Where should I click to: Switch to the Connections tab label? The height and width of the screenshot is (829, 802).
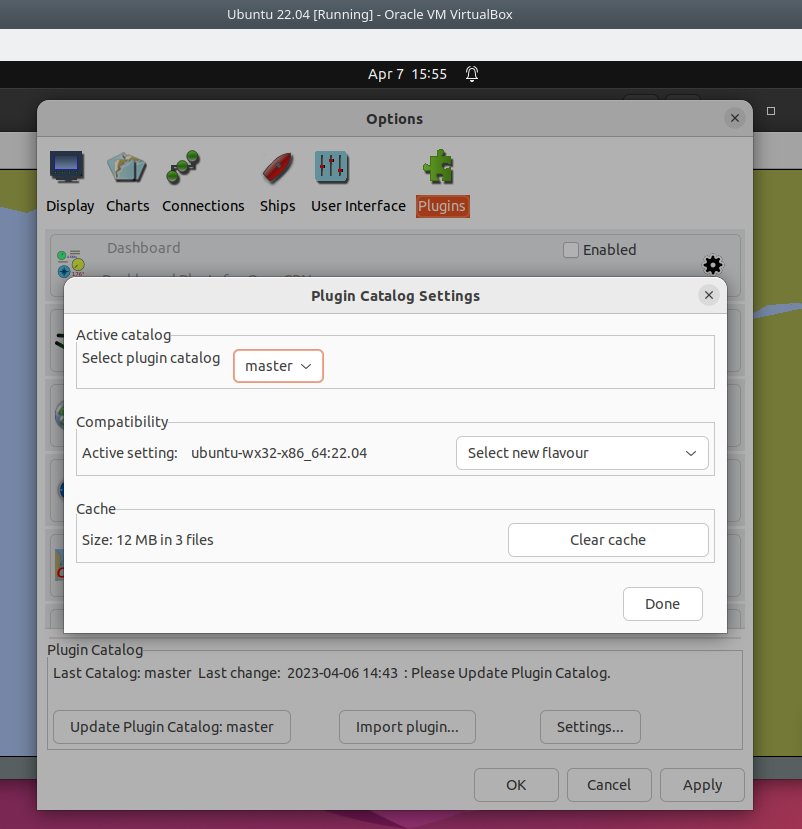coord(203,206)
